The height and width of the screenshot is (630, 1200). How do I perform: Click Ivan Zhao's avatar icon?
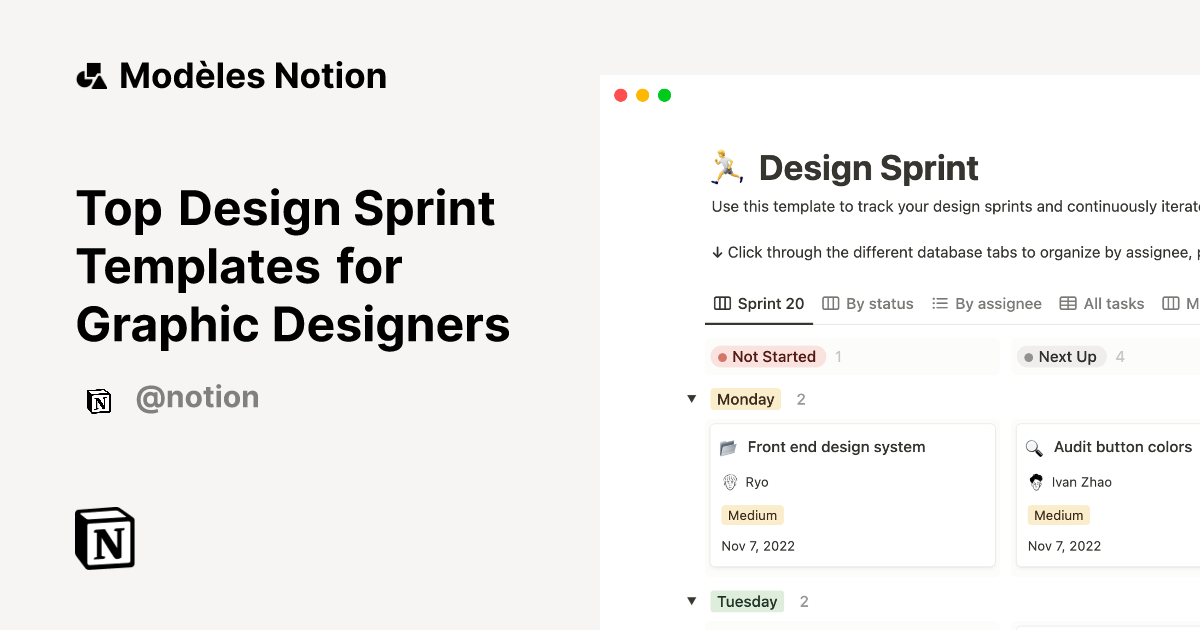tap(1037, 482)
